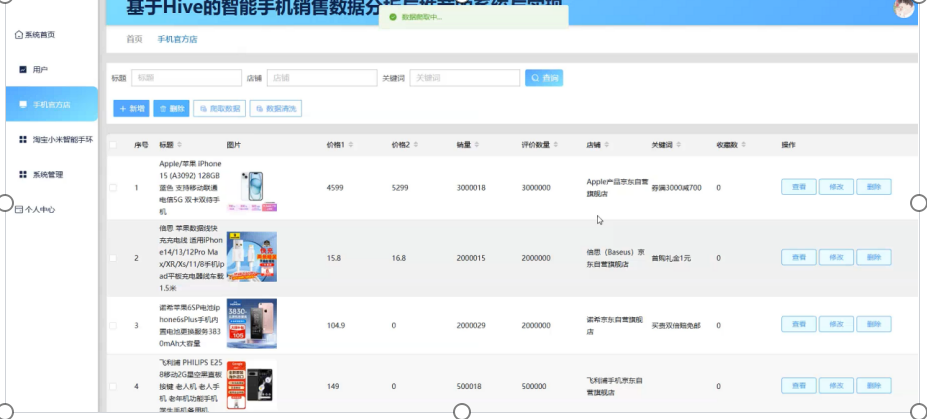Click the shop cell '倍思（Baseus）京东自营旗舰店'
Viewport: 927px width, 419px height.
click(x=613, y=258)
